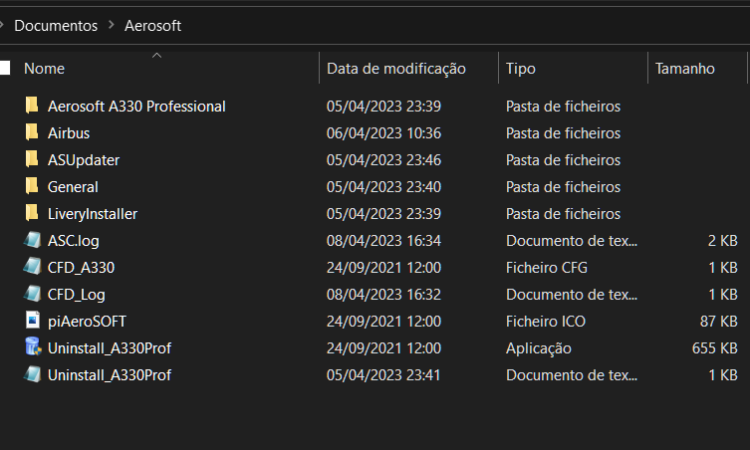
Task: Select the CFD_A330 file icon
Action: tap(32, 267)
